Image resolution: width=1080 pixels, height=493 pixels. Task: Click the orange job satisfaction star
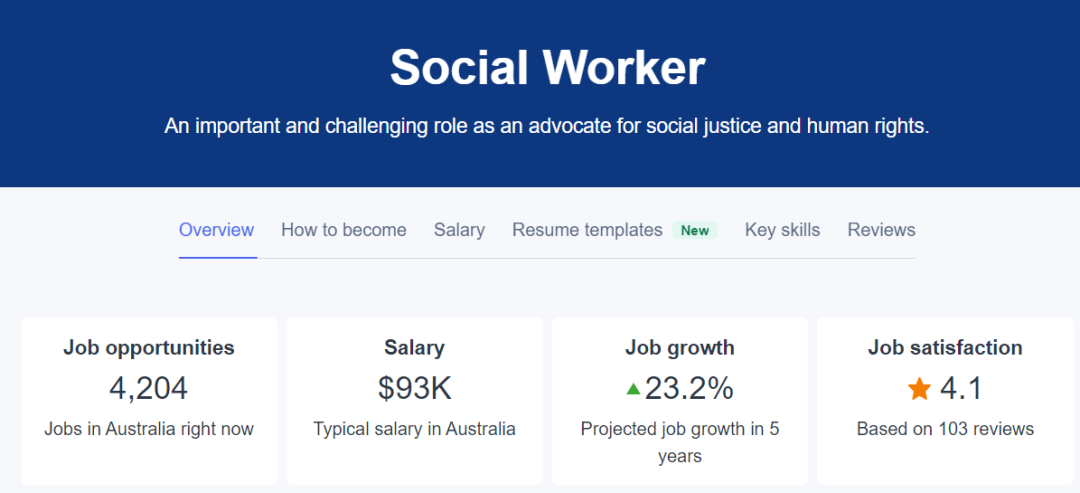919,389
